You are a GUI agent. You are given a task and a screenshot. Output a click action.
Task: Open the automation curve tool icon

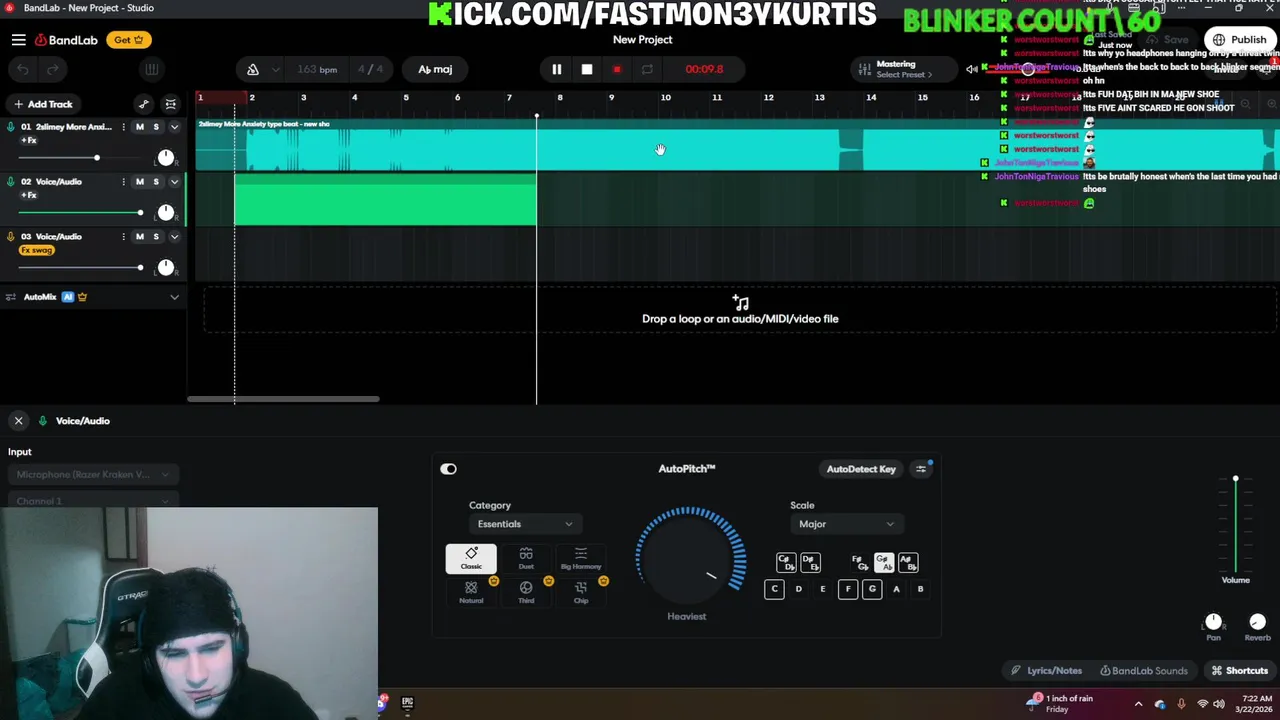point(144,104)
